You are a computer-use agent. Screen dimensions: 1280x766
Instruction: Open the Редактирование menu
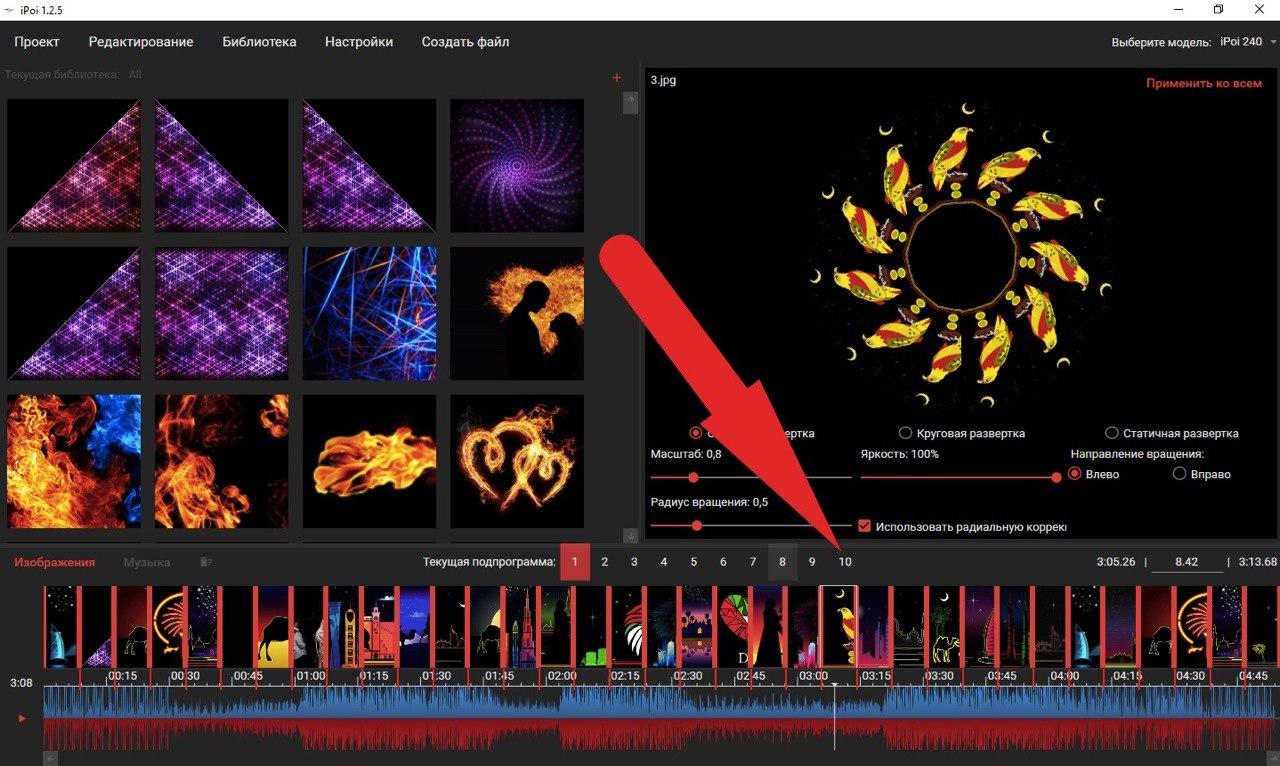(141, 42)
